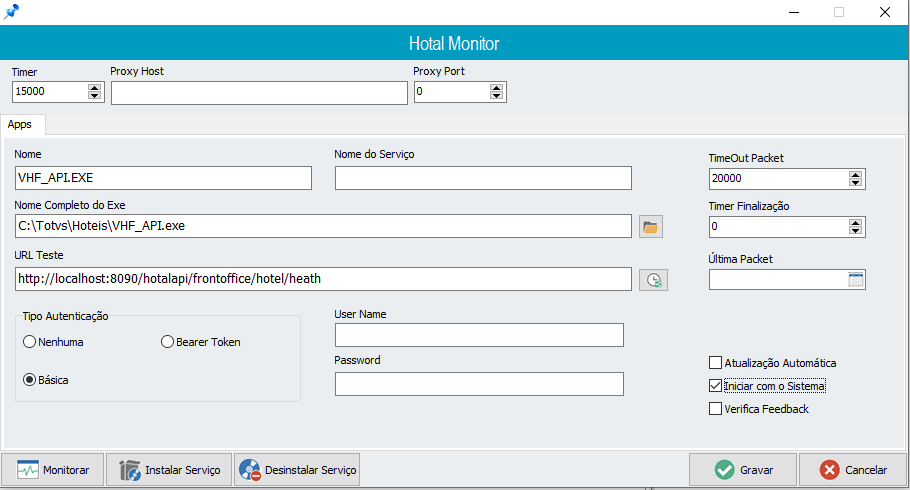The height and width of the screenshot is (490, 910).
Task: Decrease TimeOut Packet with down arrow
Action: tap(855, 182)
